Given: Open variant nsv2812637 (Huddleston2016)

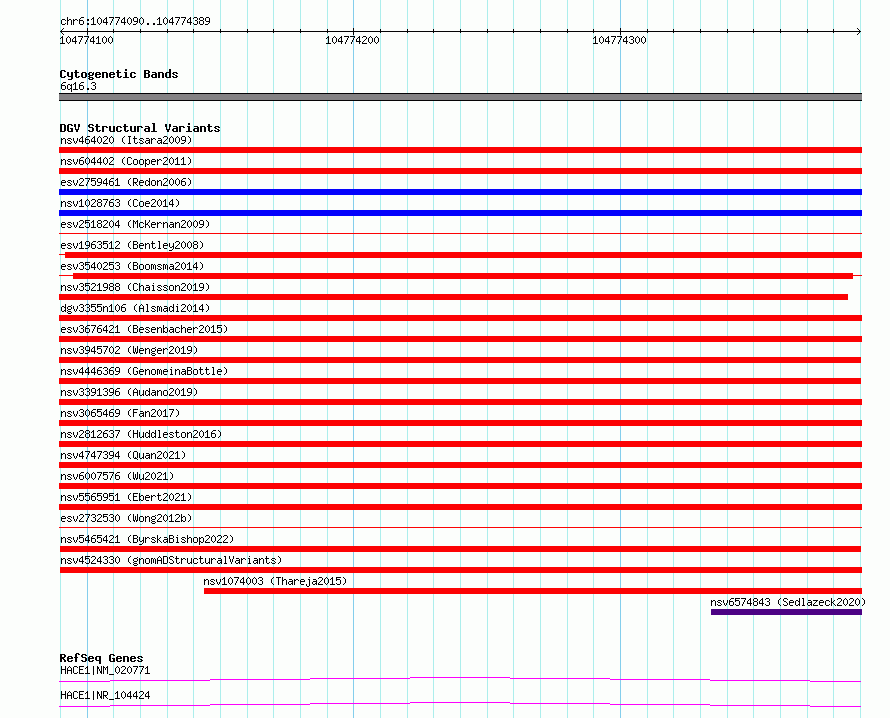Looking at the screenshot, I should tap(141, 434).
